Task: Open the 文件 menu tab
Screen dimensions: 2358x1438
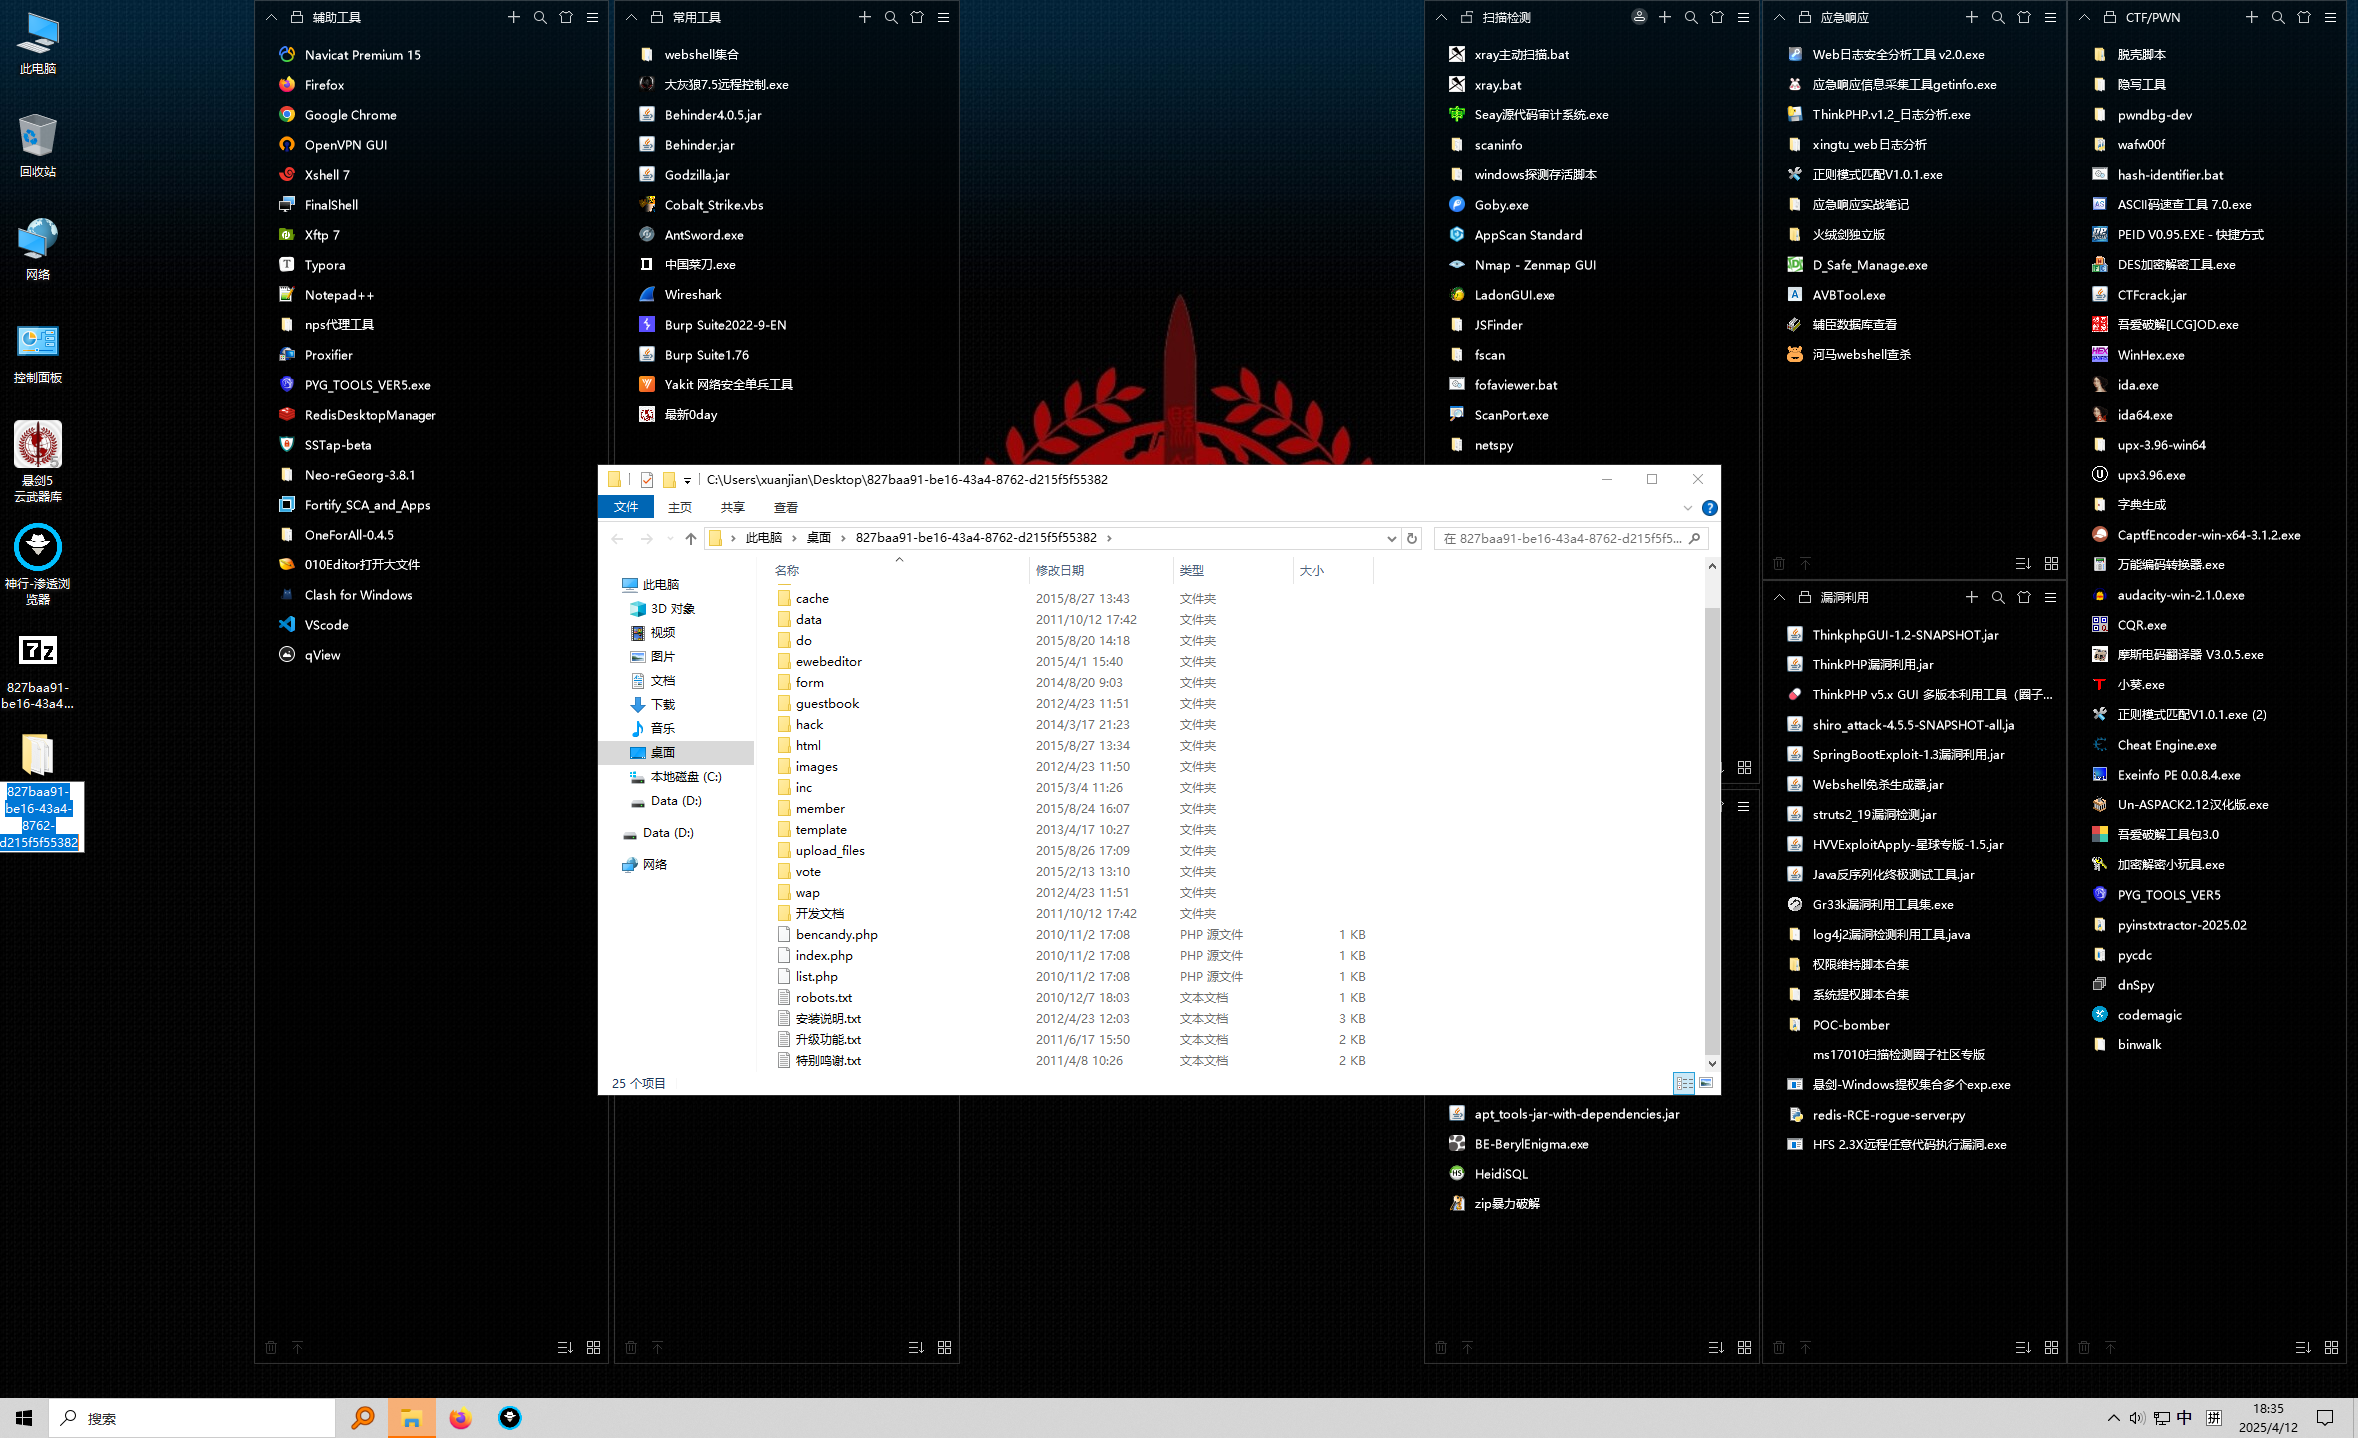Action: pyautogui.click(x=626, y=507)
